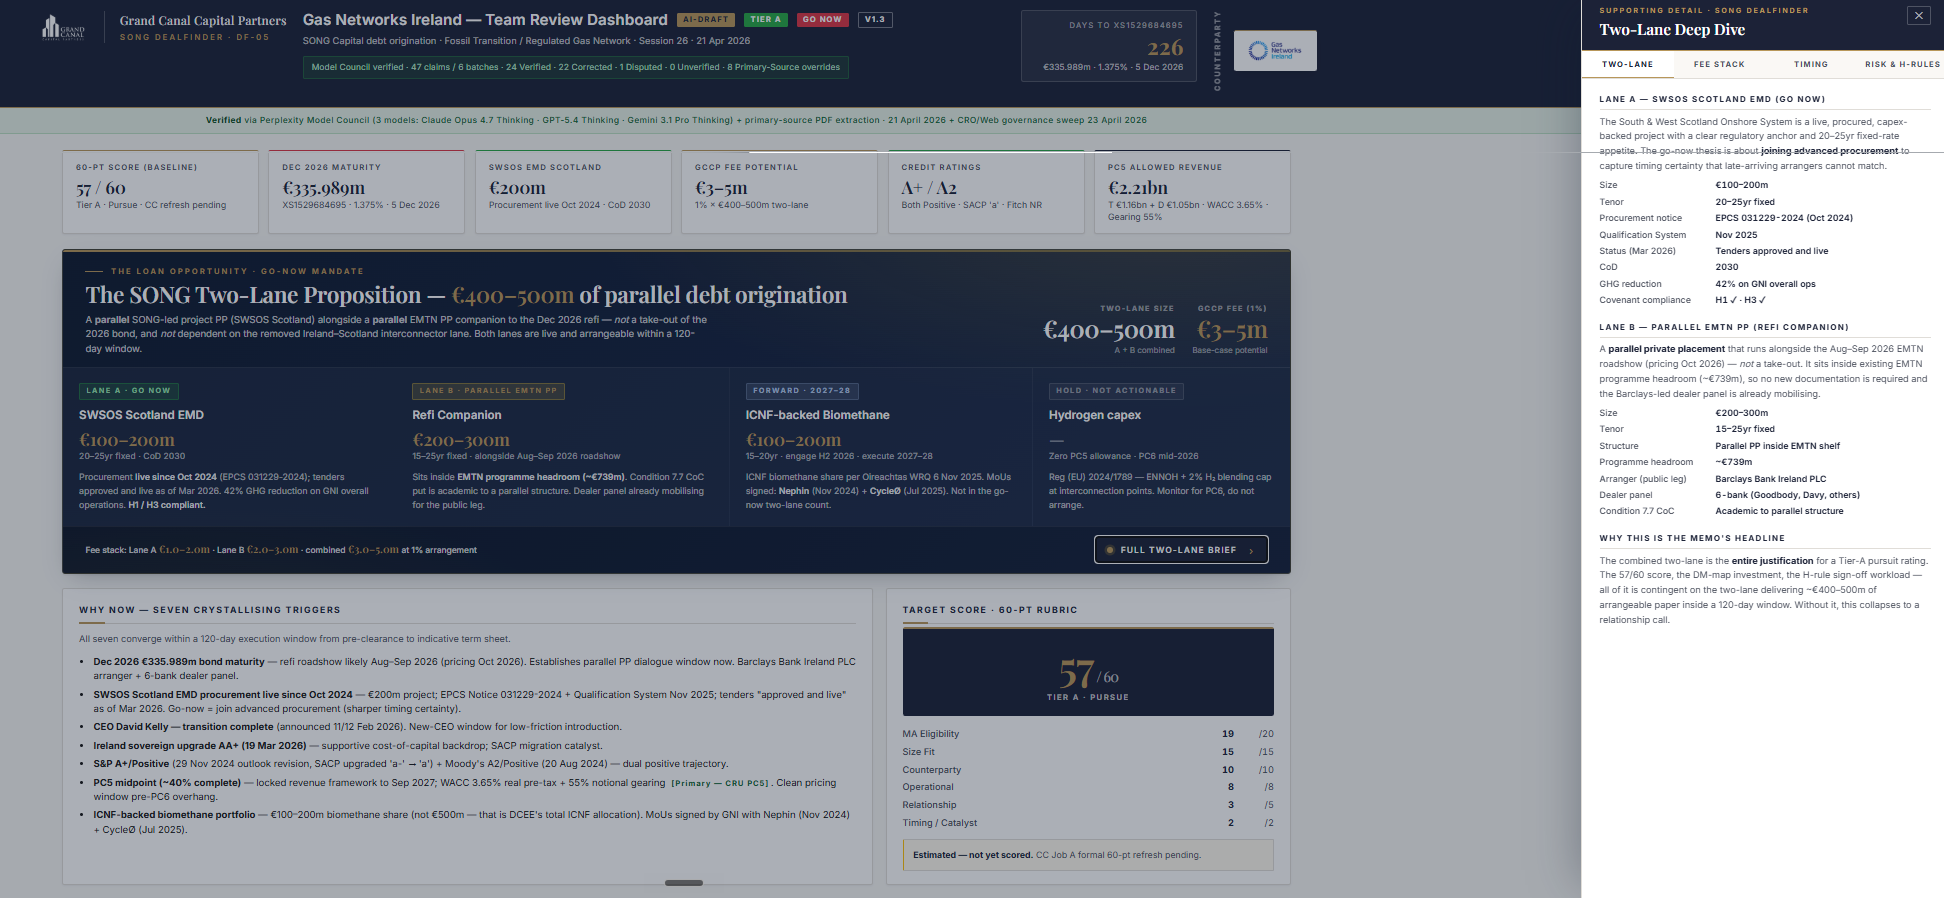Click the €400–500m two-lane size figure
The width and height of the screenshot is (1944, 898).
tap(1109, 330)
